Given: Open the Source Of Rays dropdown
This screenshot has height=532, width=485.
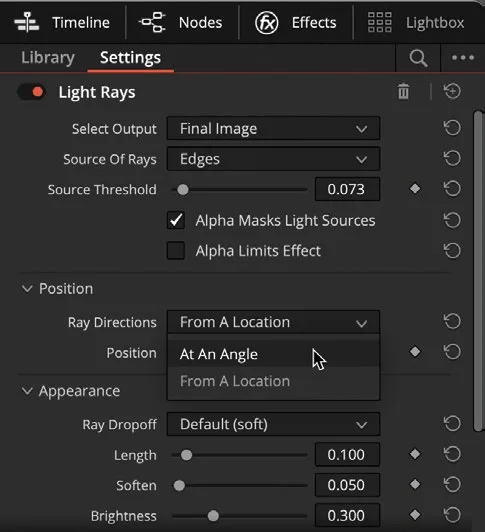Looking at the screenshot, I should 273,159.
